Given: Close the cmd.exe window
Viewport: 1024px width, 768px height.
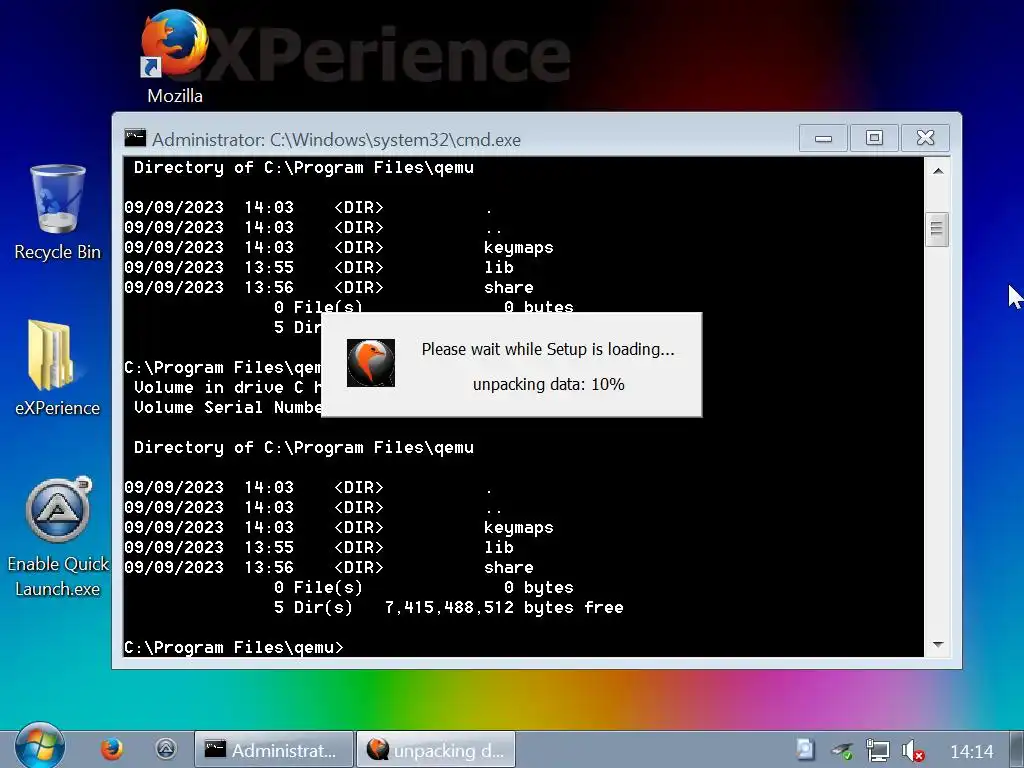Looking at the screenshot, I should click(x=925, y=138).
